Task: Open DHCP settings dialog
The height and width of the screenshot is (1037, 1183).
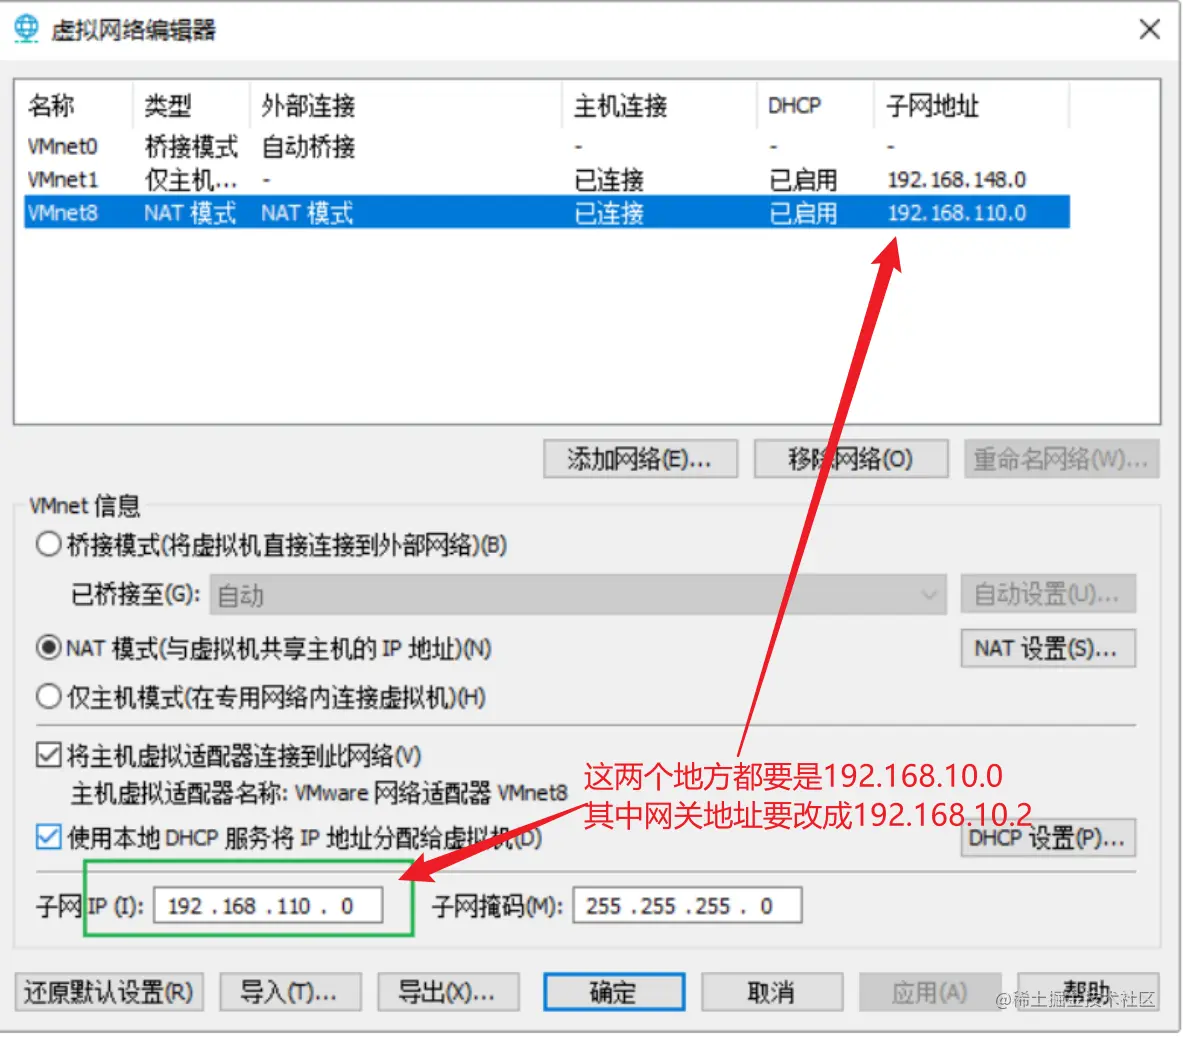Action: click(1047, 839)
